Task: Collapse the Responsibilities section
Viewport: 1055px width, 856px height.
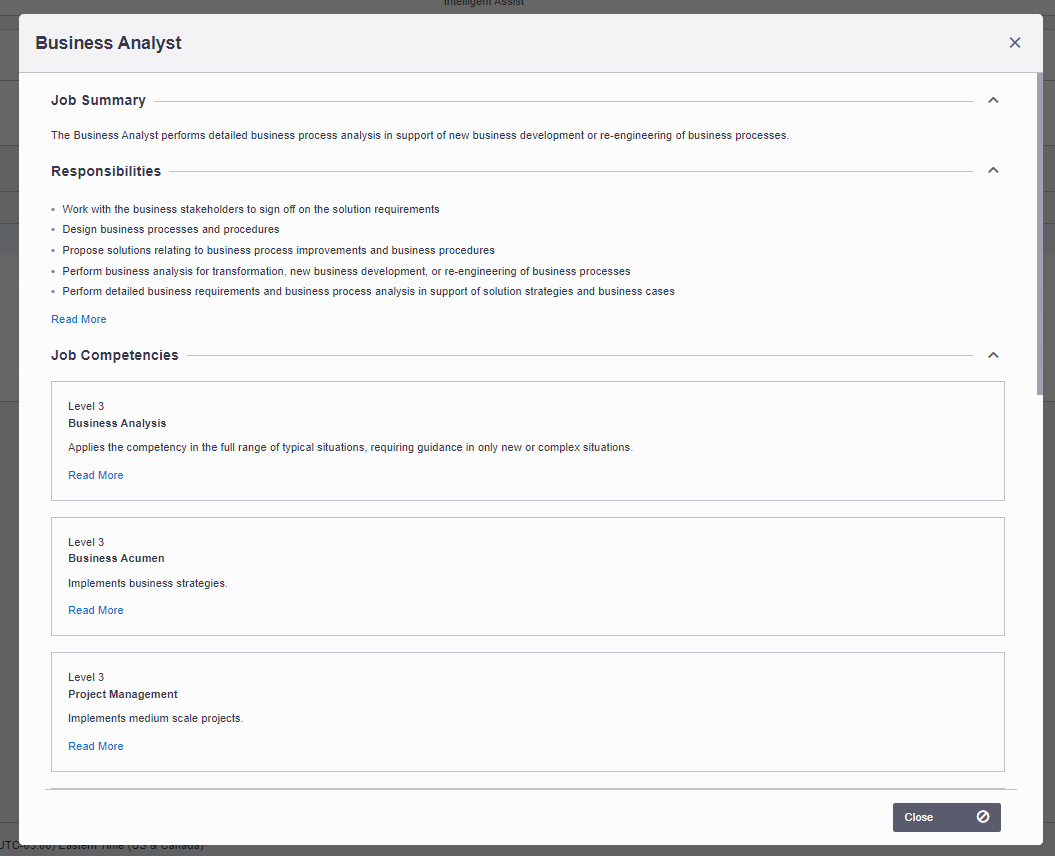Action: tap(993, 170)
